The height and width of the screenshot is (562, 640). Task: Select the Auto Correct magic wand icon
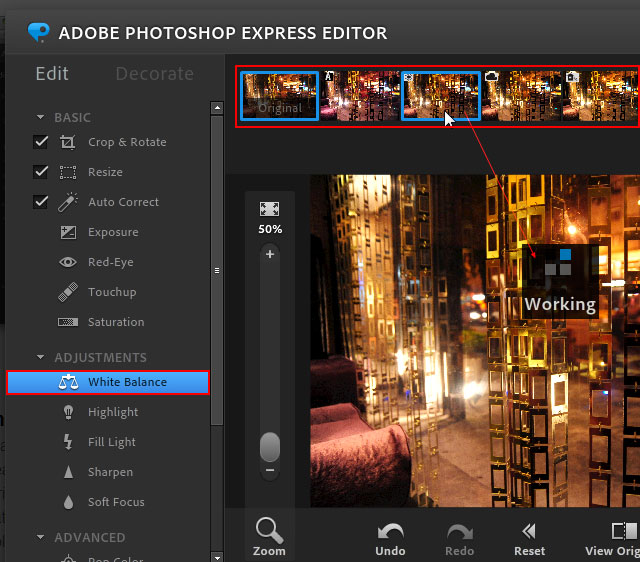68,202
